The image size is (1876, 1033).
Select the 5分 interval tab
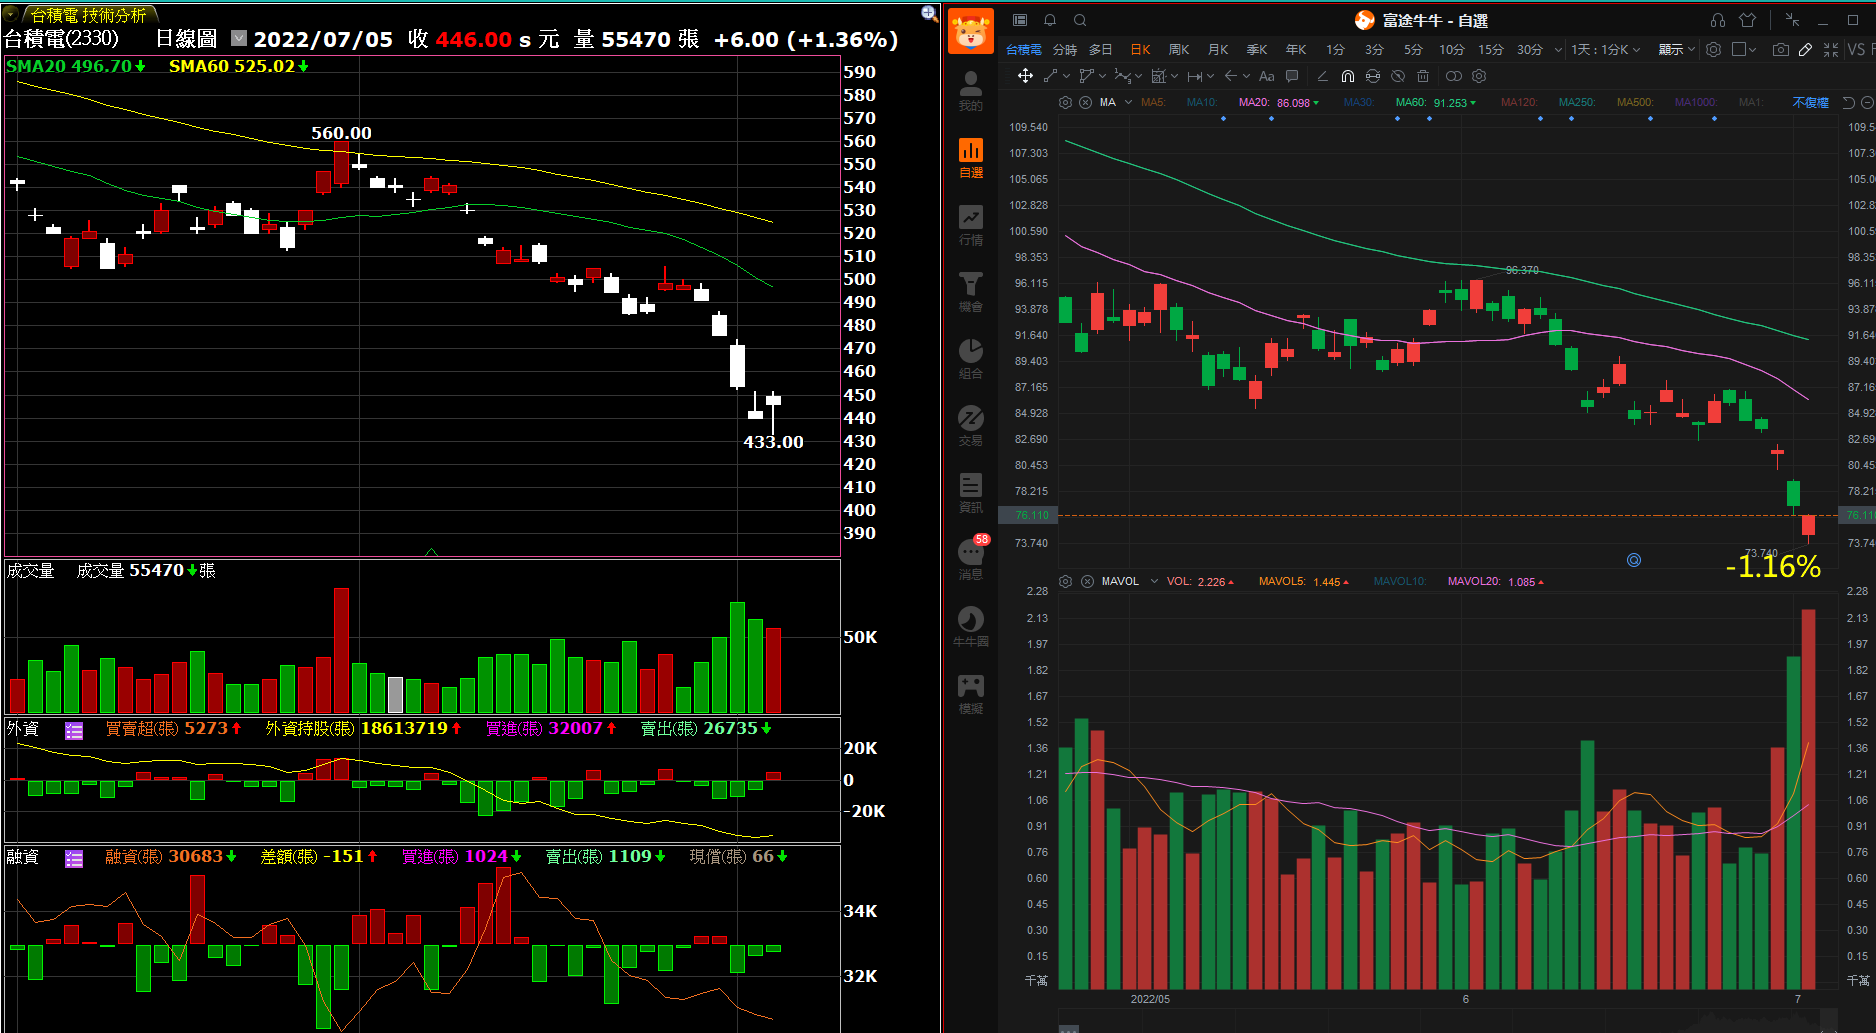pyautogui.click(x=1412, y=49)
